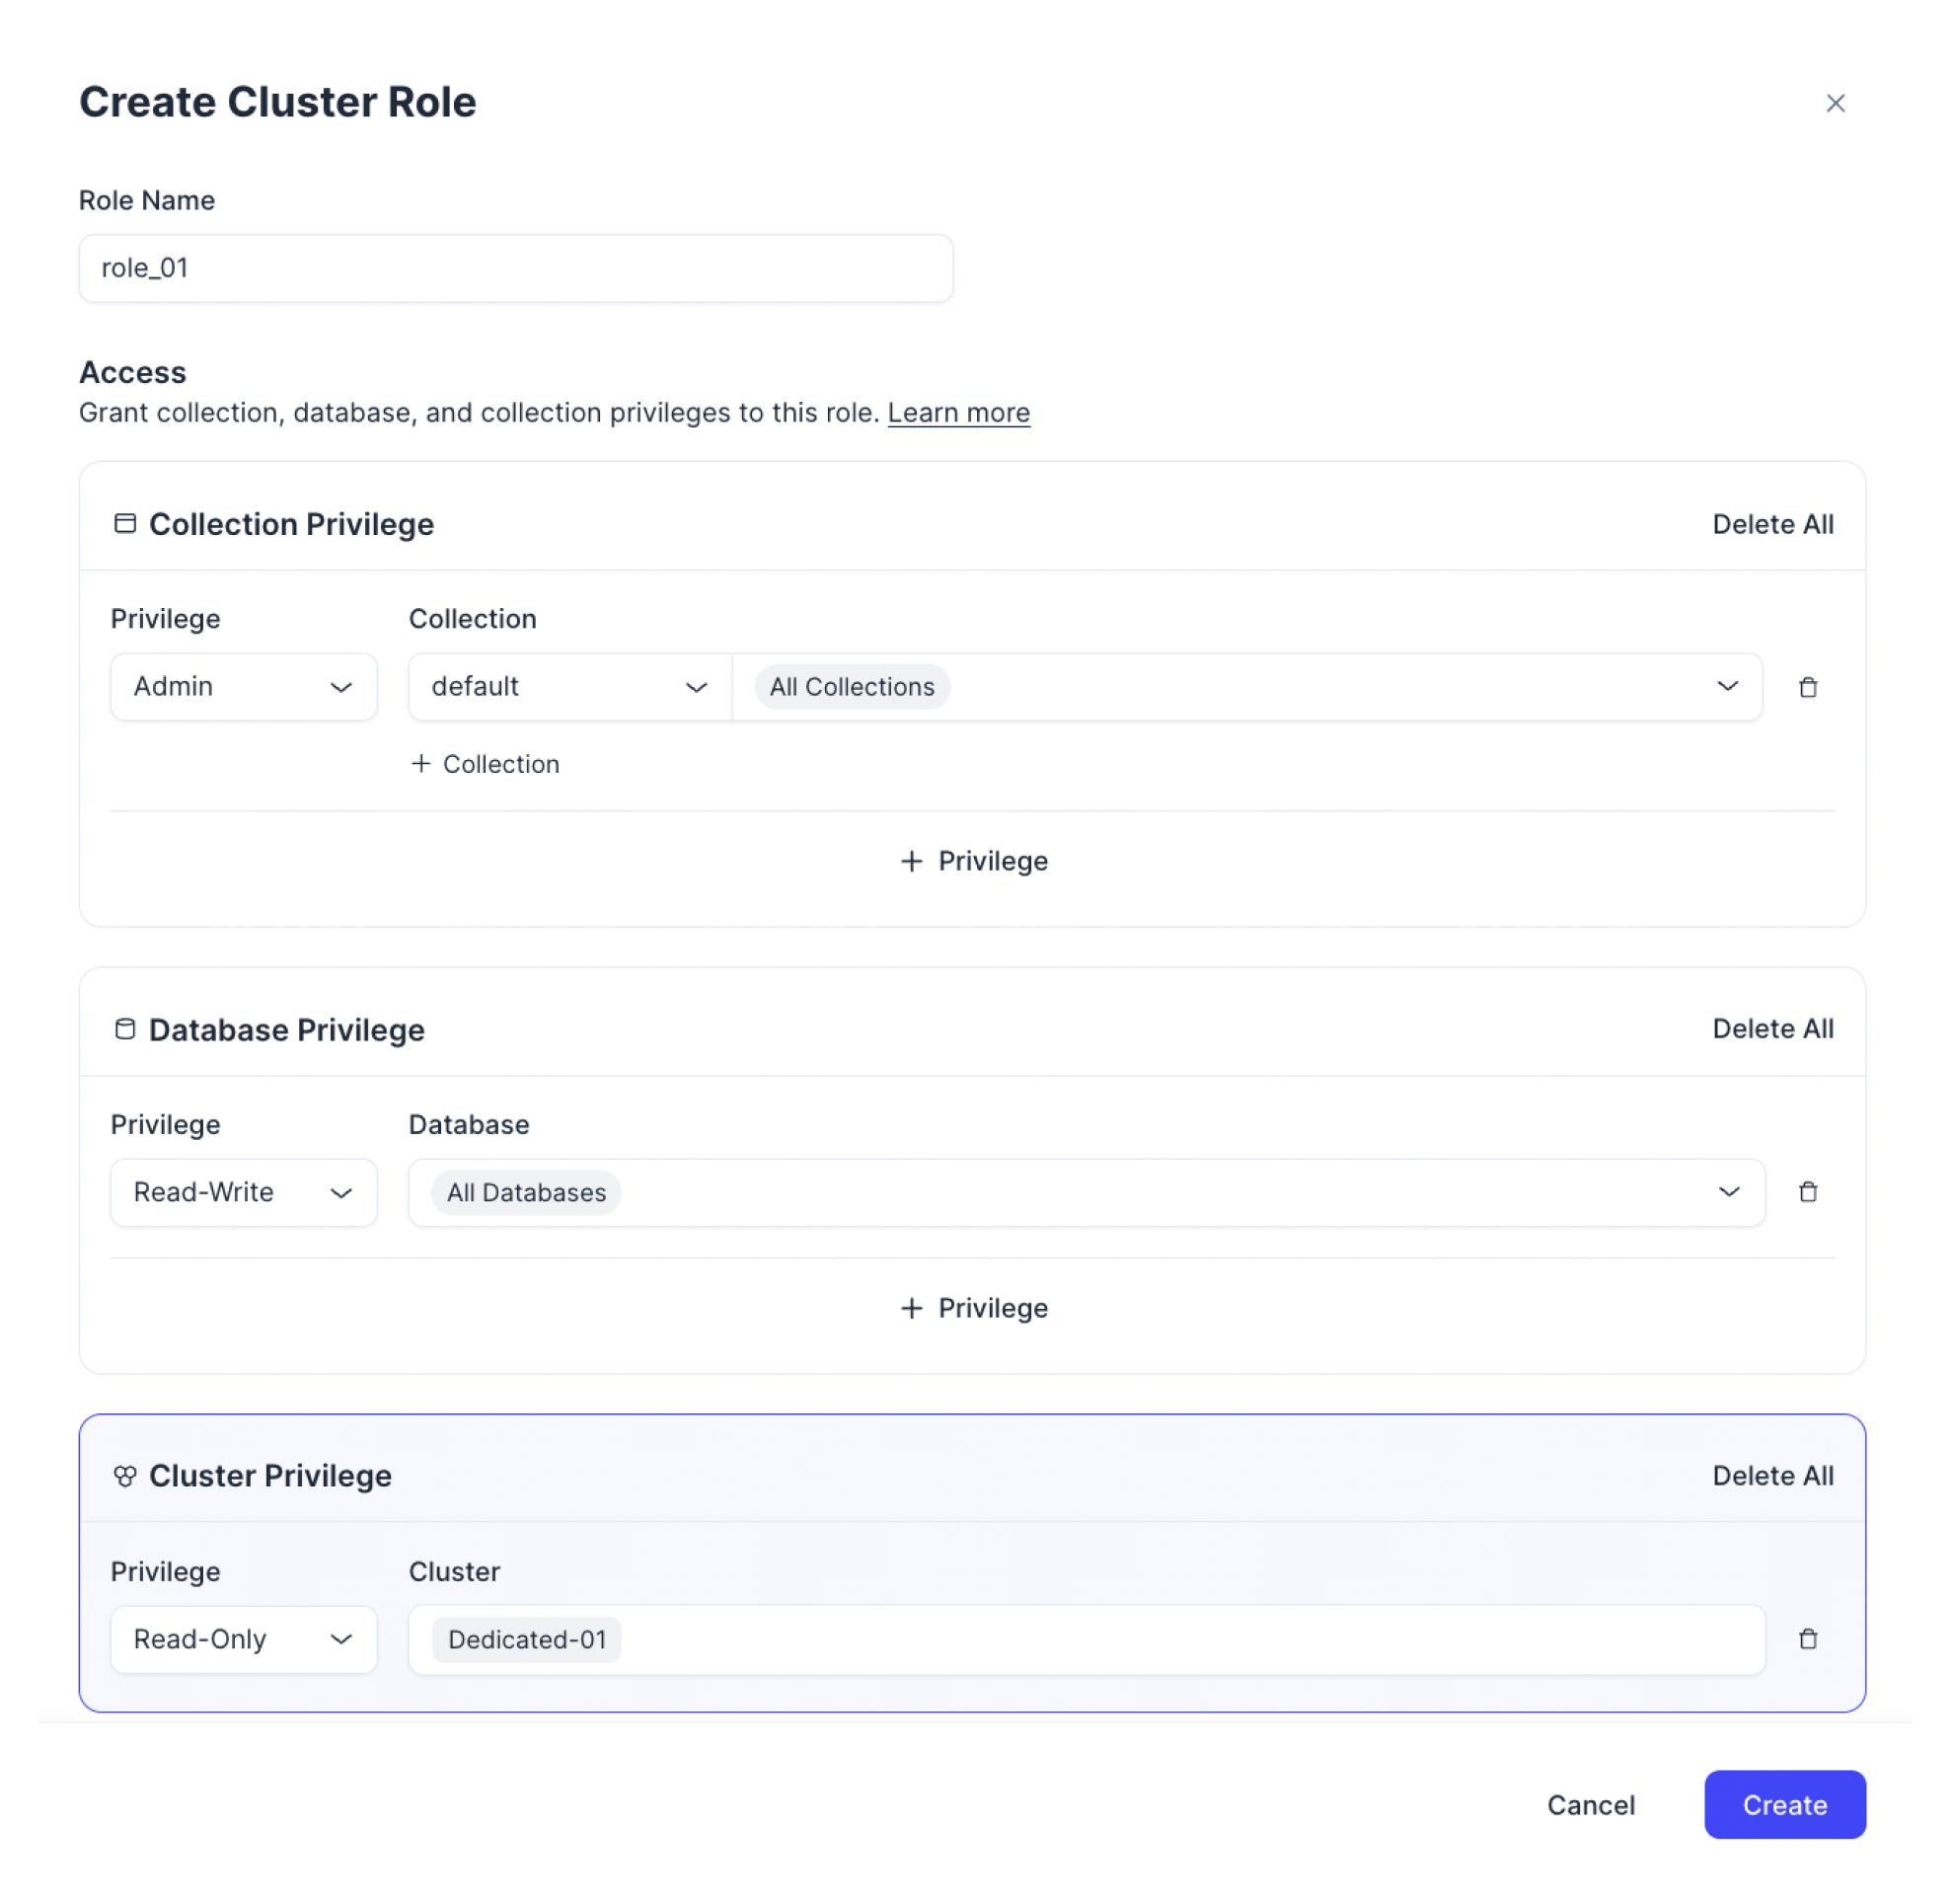Image resolution: width=1951 pixels, height=1904 pixels.
Task: Open the Read-Write privilege dropdown
Action: pos(244,1194)
